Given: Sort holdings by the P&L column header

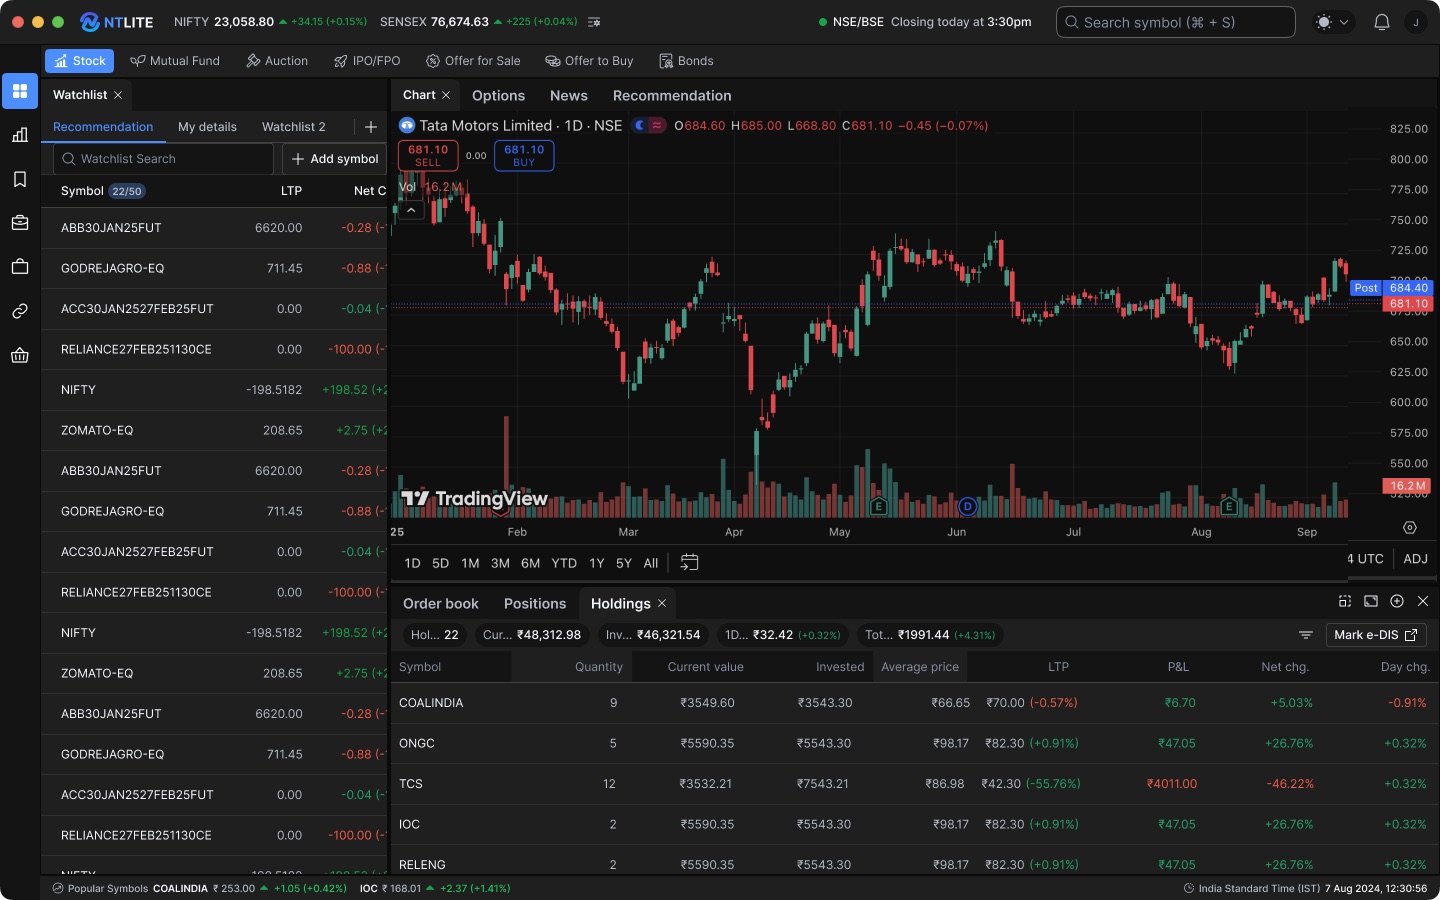Looking at the screenshot, I should (1178, 667).
